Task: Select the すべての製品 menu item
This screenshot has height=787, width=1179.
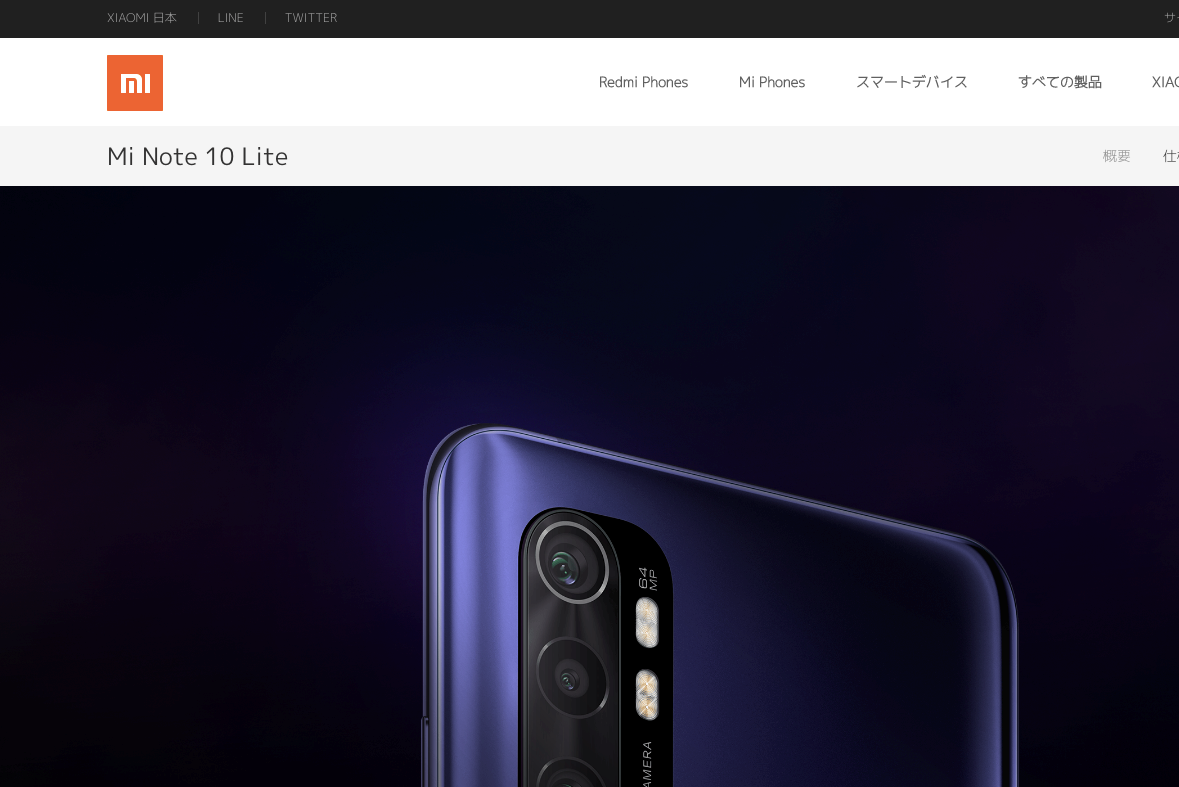Action: pyautogui.click(x=1059, y=82)
